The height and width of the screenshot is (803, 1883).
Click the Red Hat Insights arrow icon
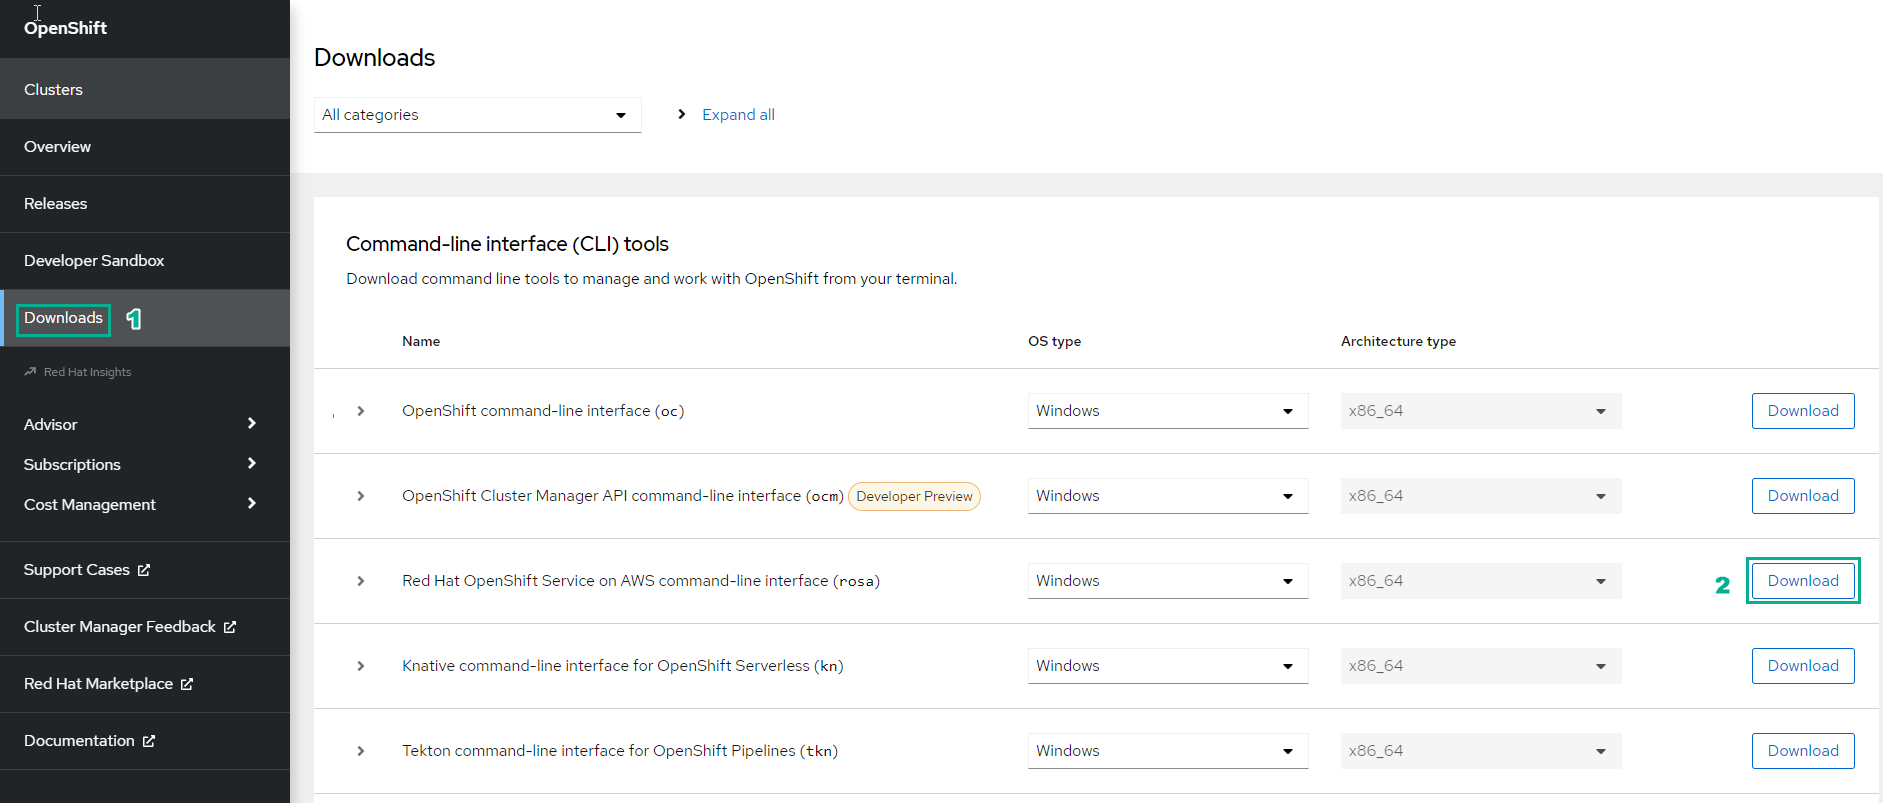30,371
